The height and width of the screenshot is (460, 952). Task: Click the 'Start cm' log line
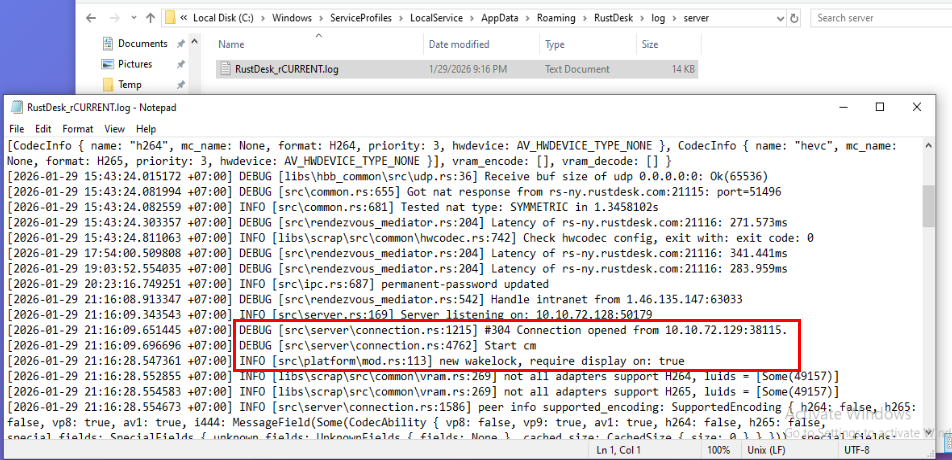[272, 345]
